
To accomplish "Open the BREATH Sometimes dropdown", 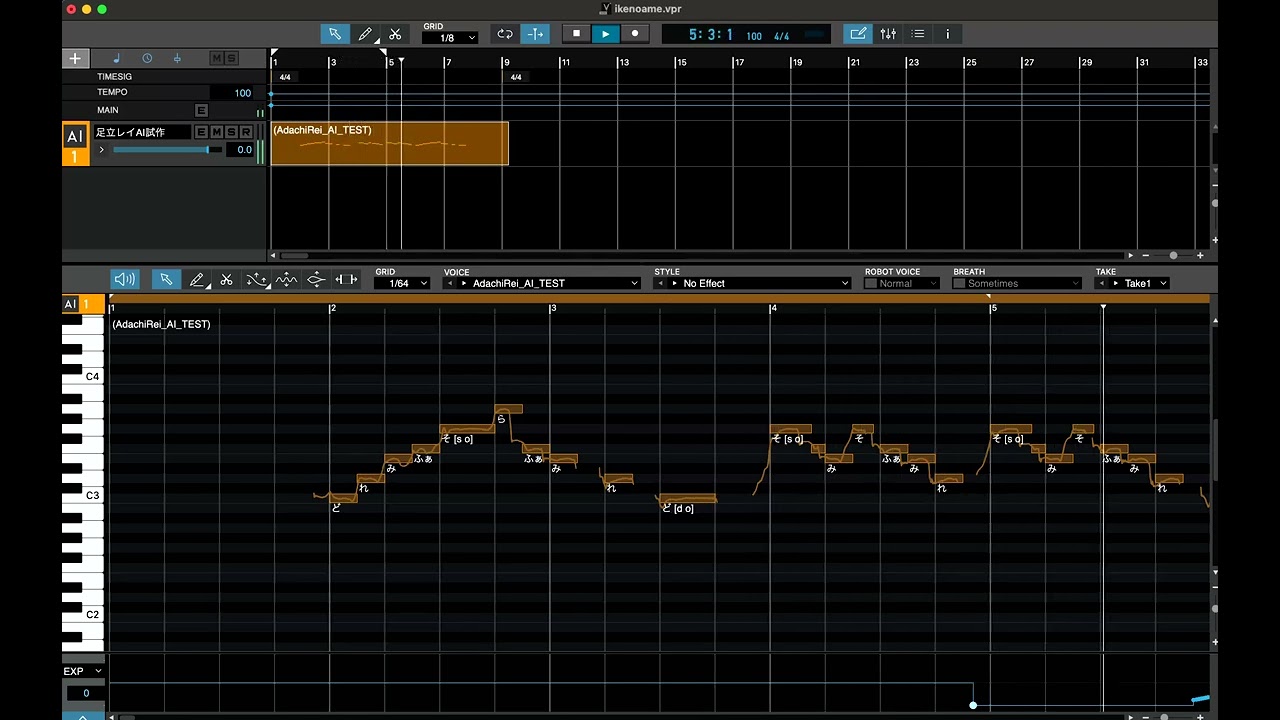I will (x=1024, y=283).
